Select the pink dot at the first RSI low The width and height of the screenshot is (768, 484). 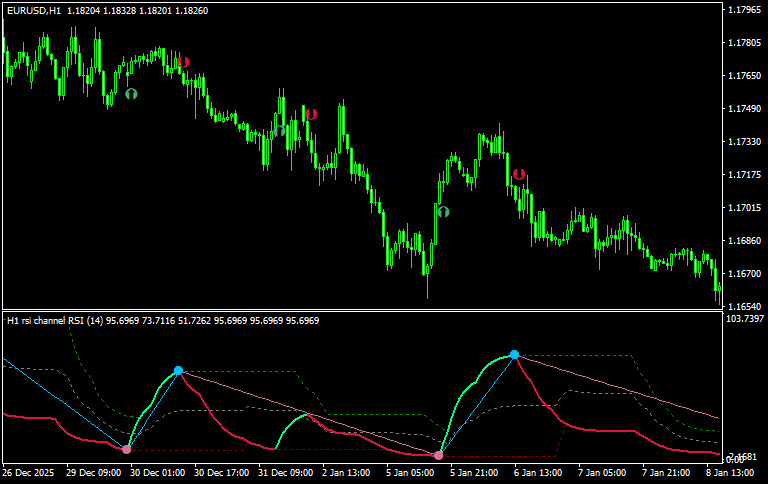[x=126, y=450]
